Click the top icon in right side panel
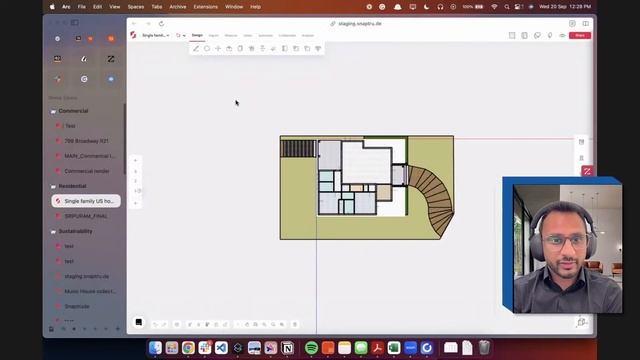This screenshot has width=640, height=360. pyautogui.click(x=582, y=142)
